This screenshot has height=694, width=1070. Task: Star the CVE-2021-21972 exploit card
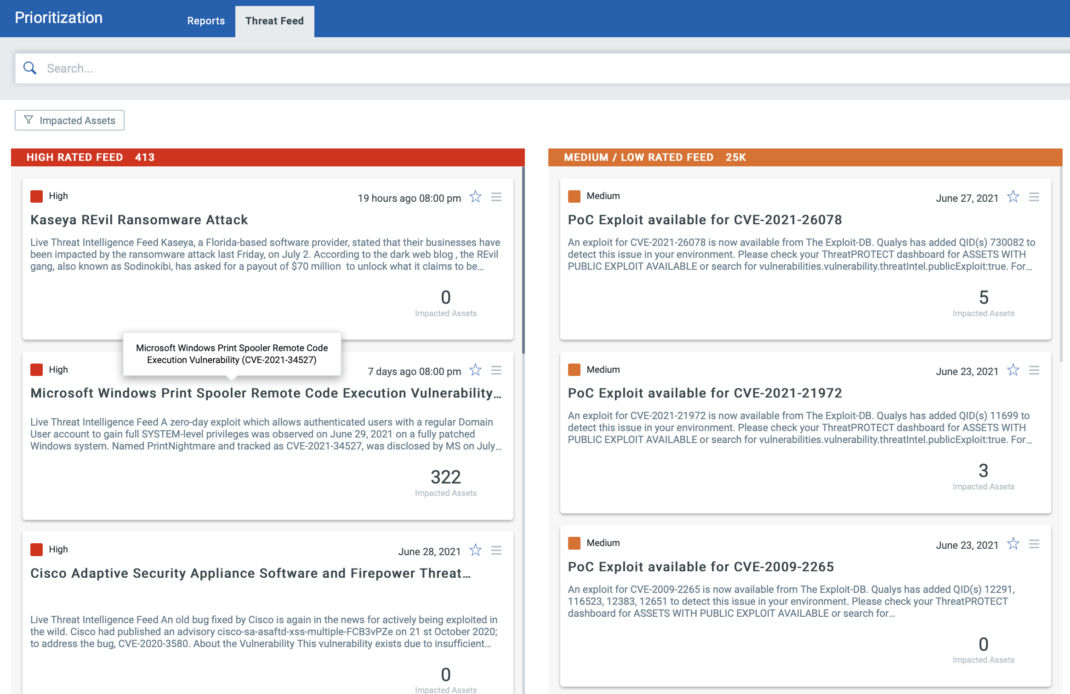tap(1013, 370)
